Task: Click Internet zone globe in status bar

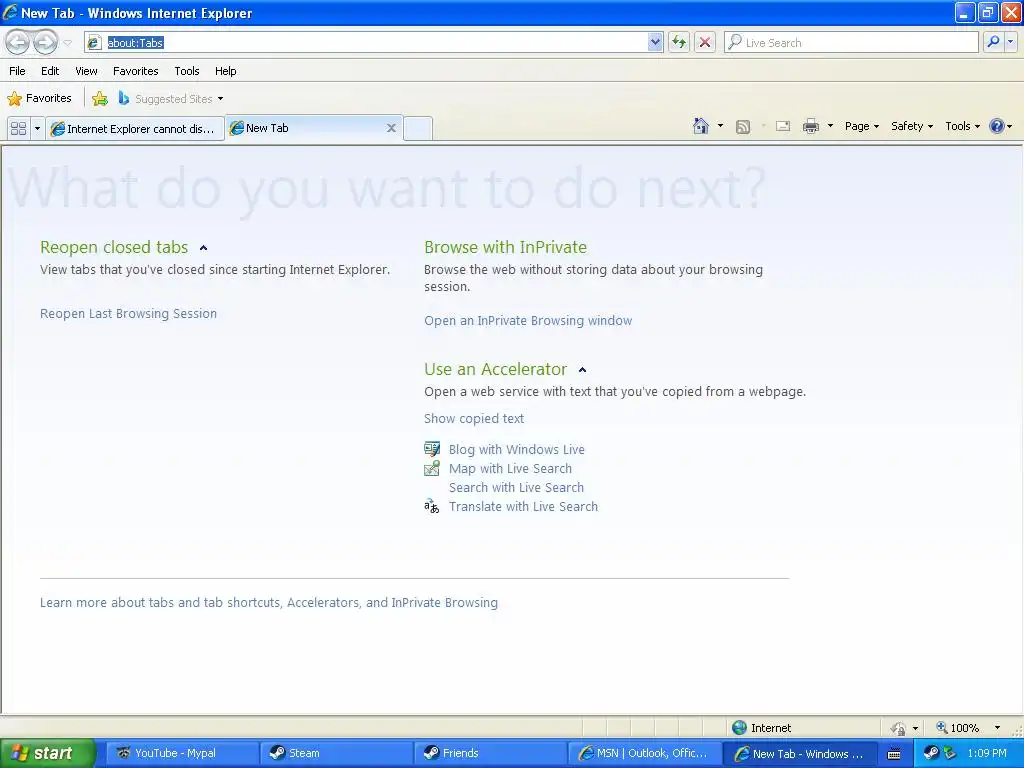Action: tap(739, 728)
